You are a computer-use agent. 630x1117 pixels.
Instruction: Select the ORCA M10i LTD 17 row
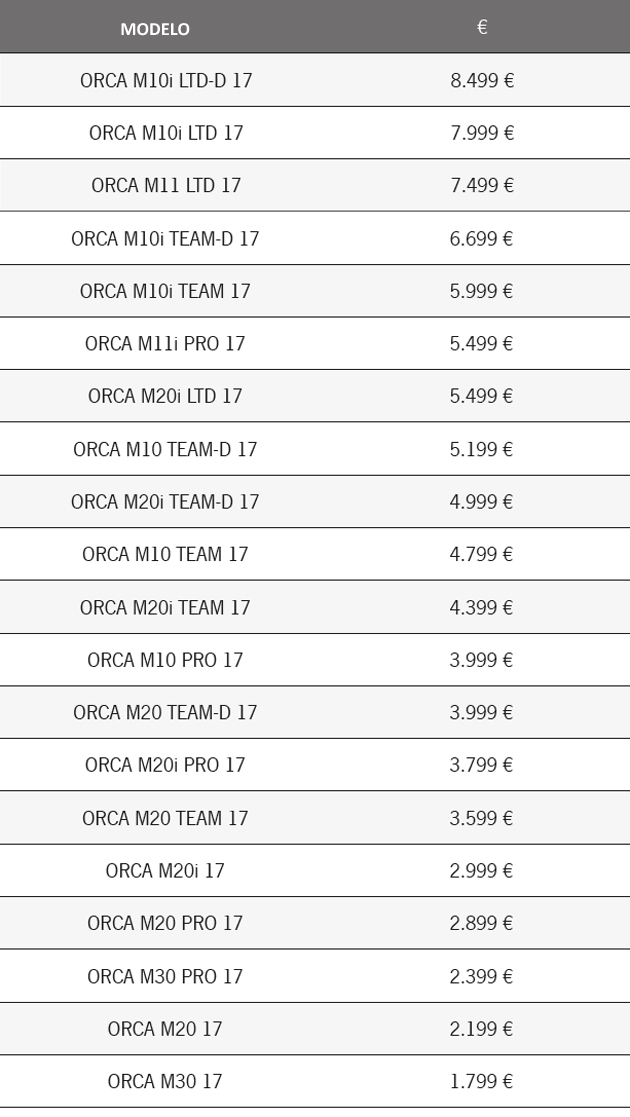[315, 133]
